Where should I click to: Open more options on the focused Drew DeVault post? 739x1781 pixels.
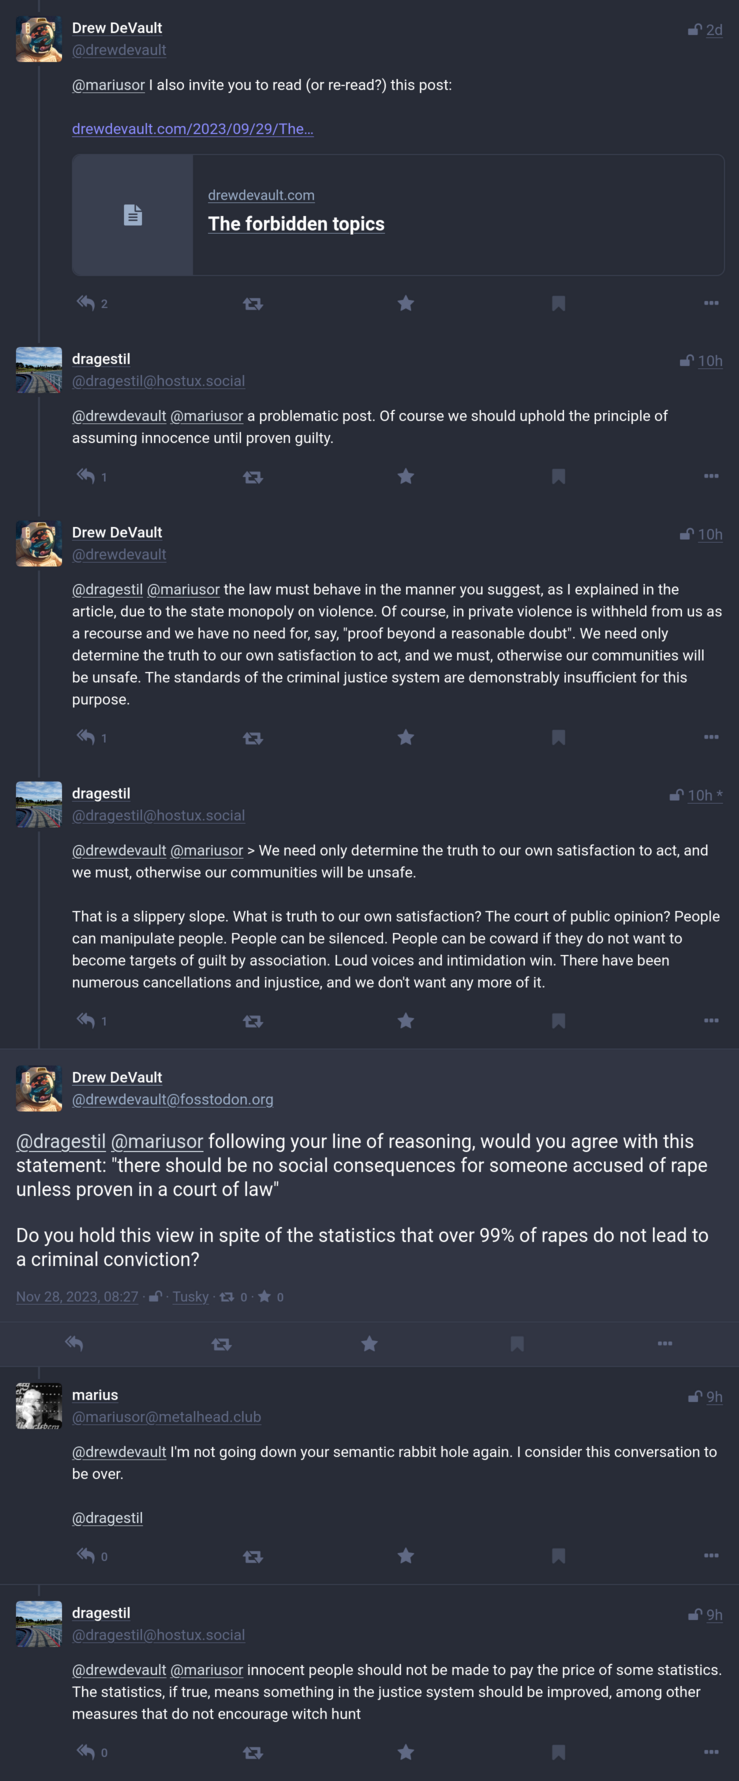[x=665, y=1344]
